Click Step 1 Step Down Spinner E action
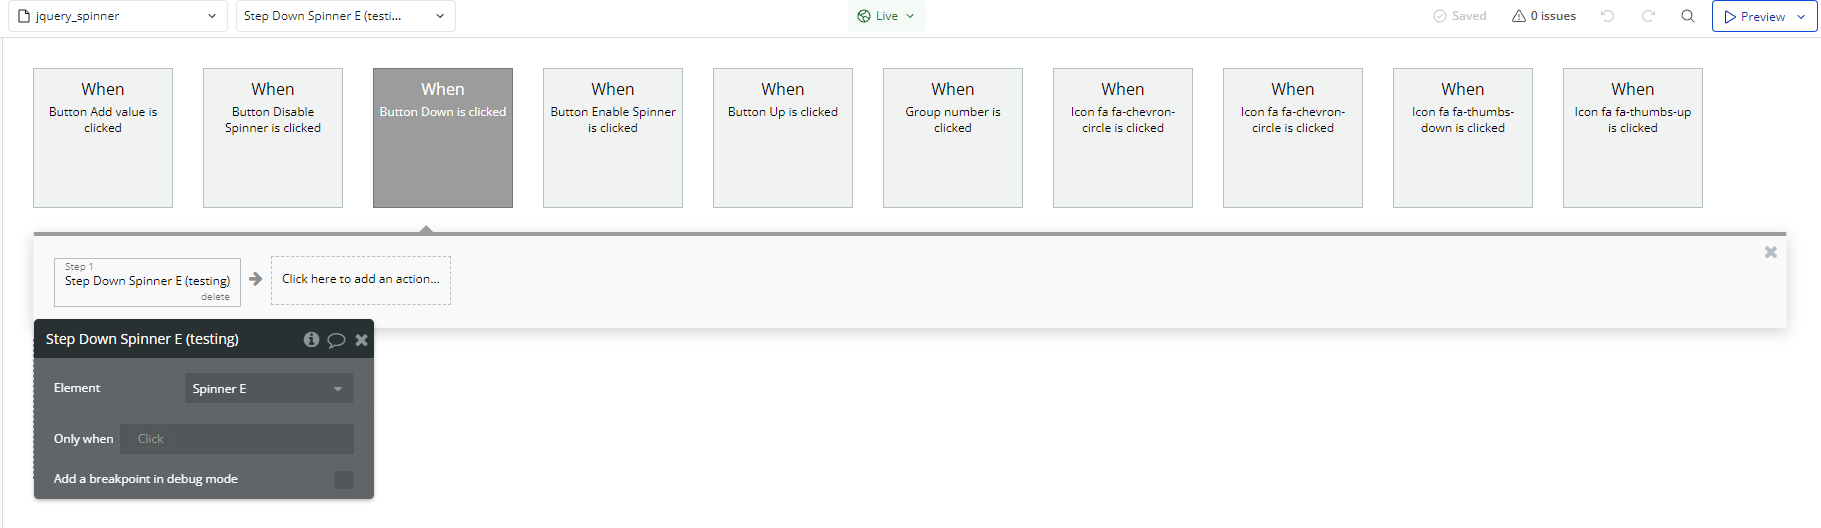Screen dimensions: 1821x528 tap(147, 280)
